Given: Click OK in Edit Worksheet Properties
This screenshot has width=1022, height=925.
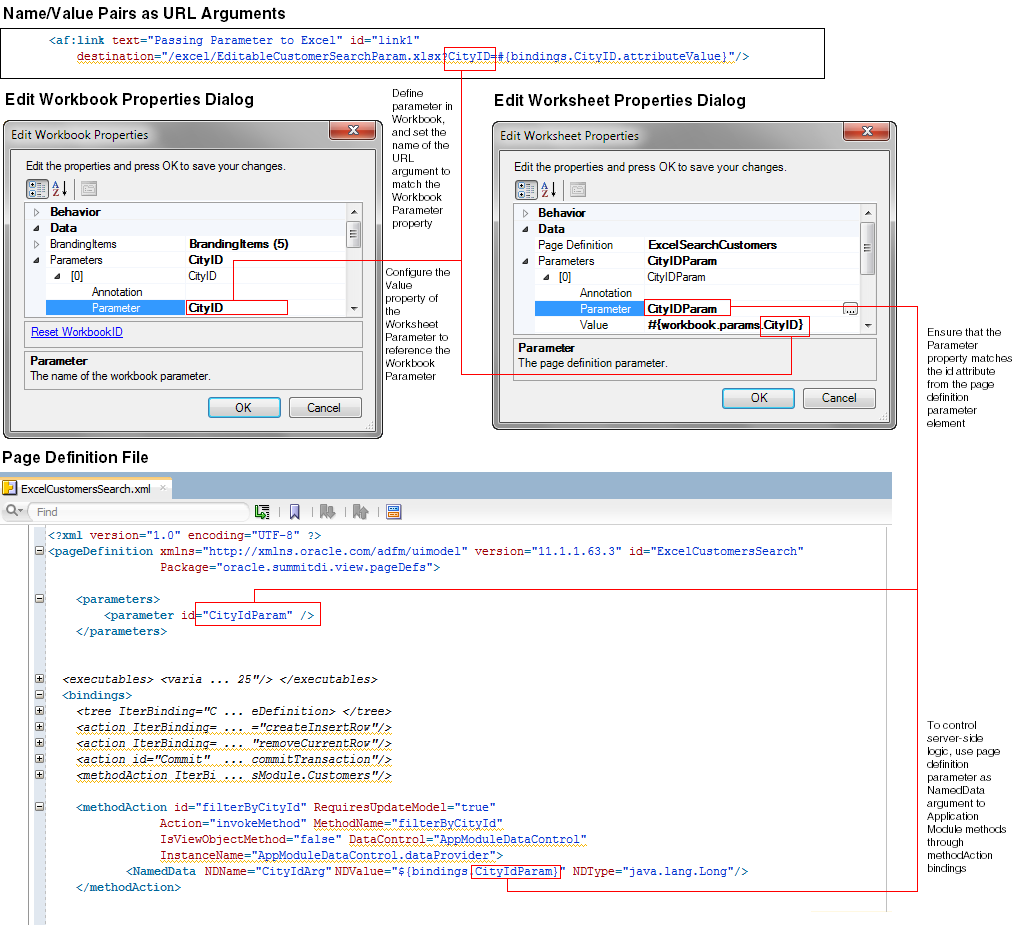Looking at the screenshot, I should 759,398.
